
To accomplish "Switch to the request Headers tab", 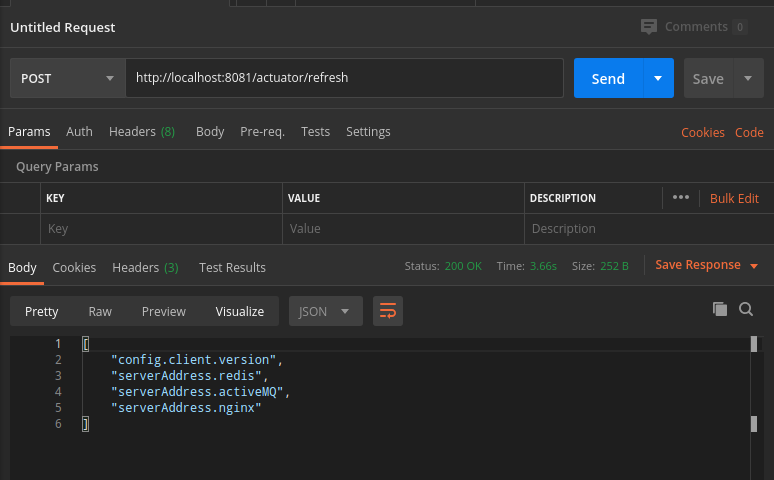I will coord(141,132).
